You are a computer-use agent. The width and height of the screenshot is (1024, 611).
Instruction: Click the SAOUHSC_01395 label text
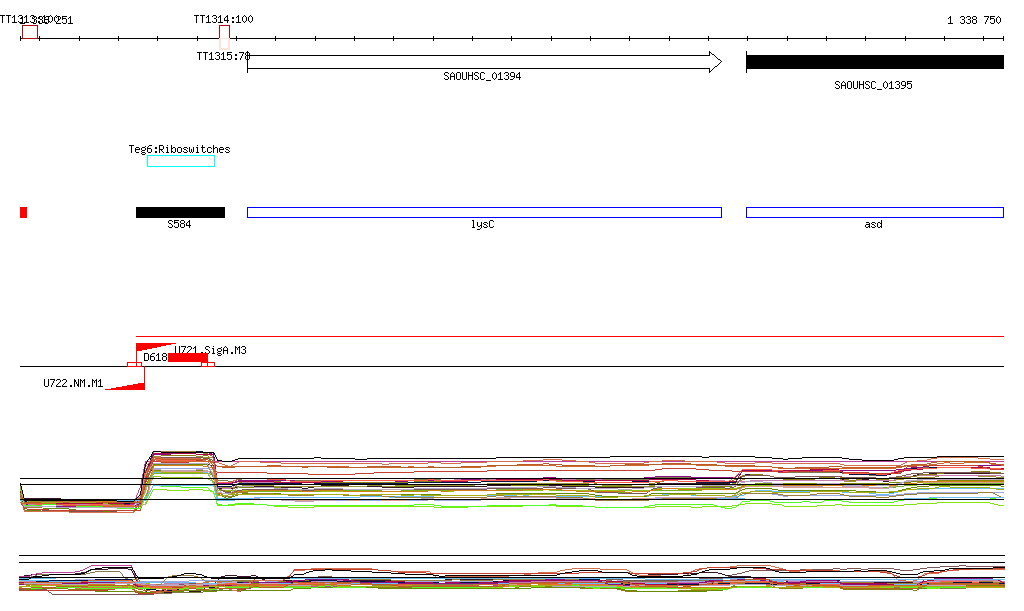click(873, 86)
